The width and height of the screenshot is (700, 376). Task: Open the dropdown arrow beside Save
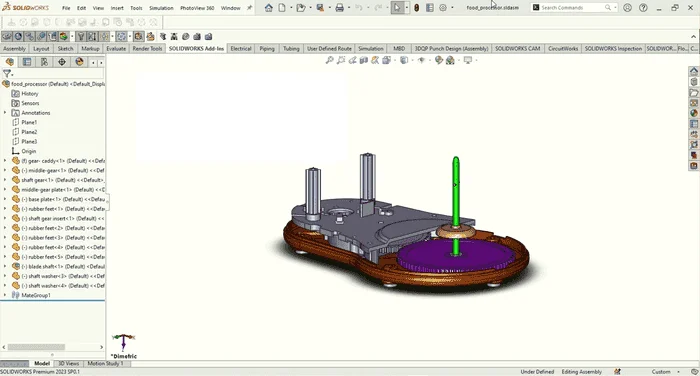pos(329,8)
